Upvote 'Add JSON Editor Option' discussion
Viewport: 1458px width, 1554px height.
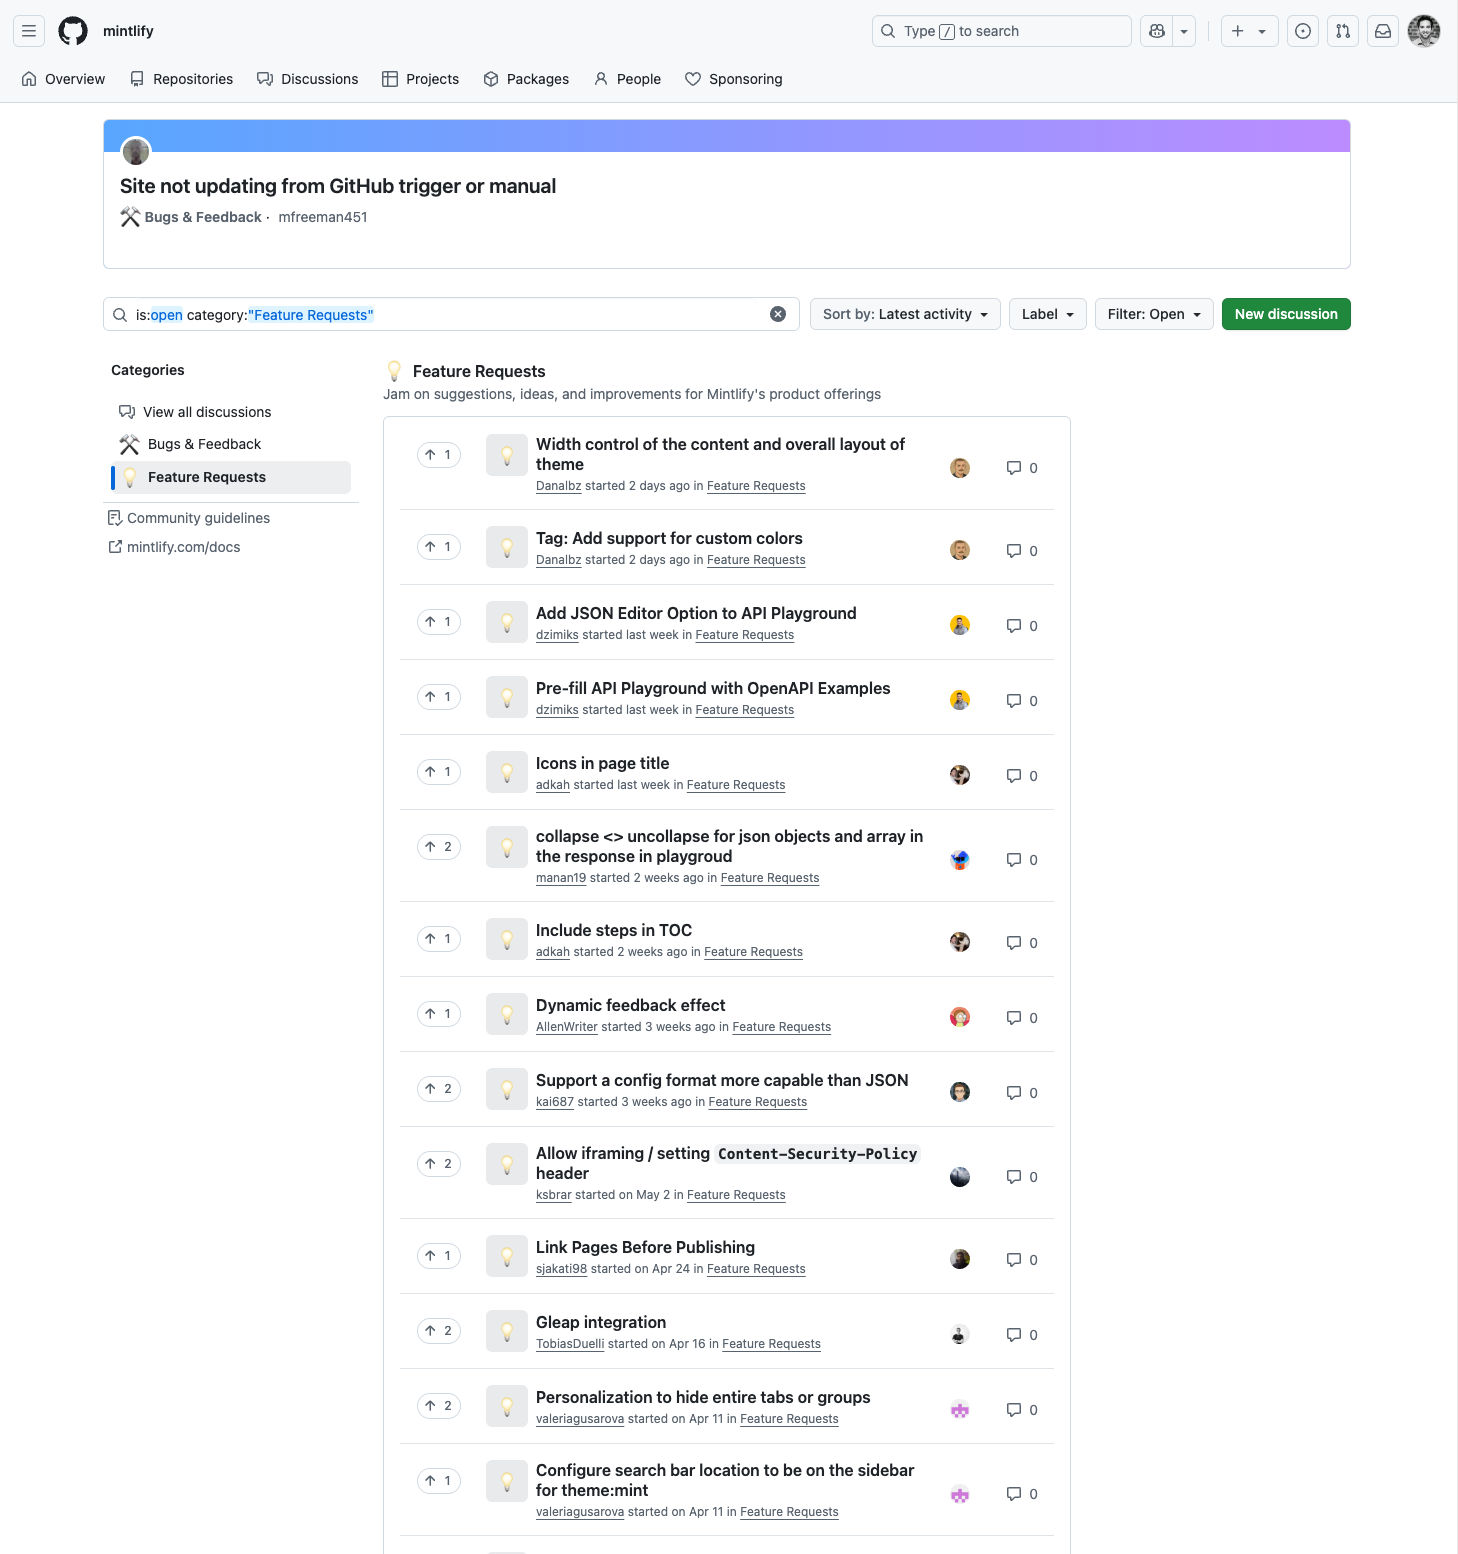coord(439,622)
